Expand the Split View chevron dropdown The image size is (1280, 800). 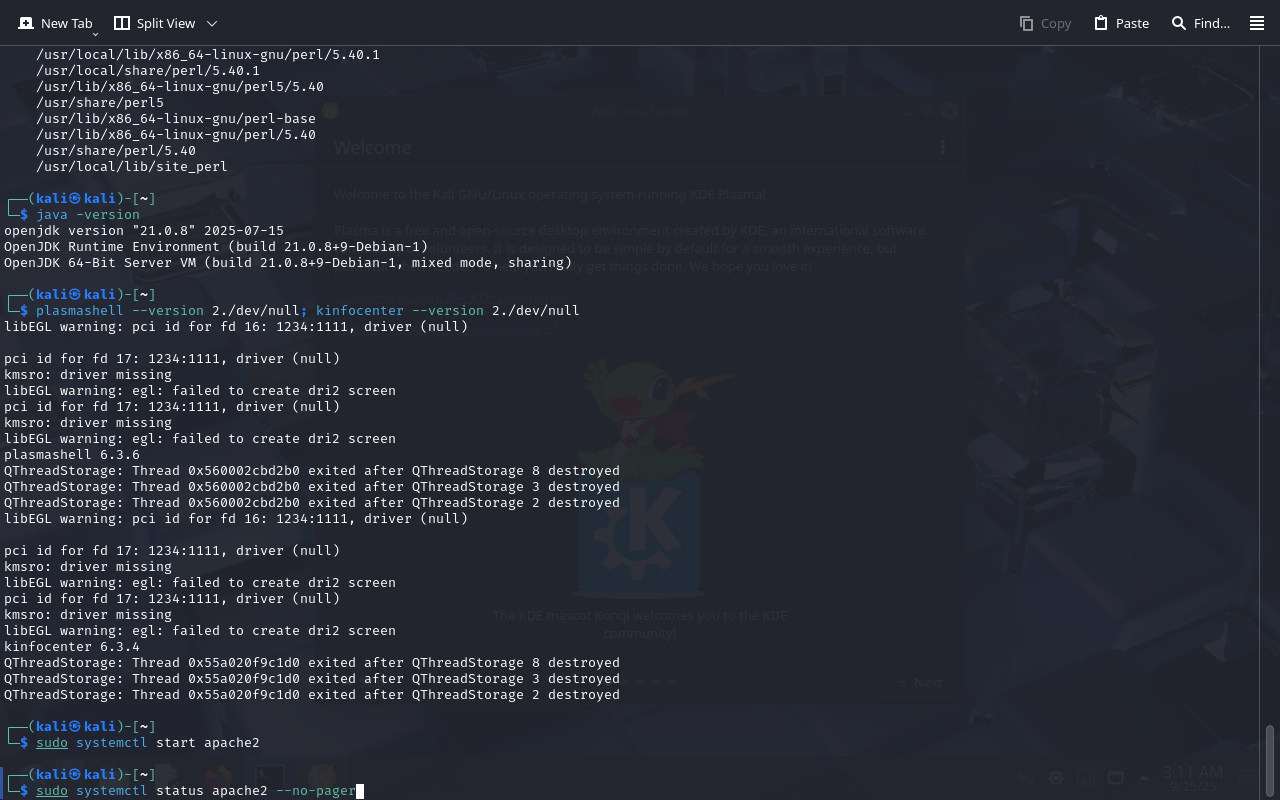211,23
